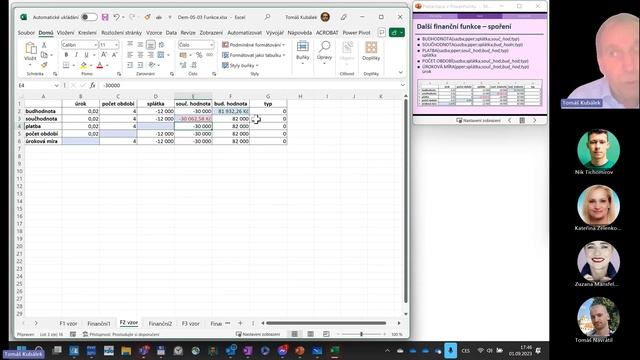Open the PowerPoint app in taskbar

[x=300, y=351]
